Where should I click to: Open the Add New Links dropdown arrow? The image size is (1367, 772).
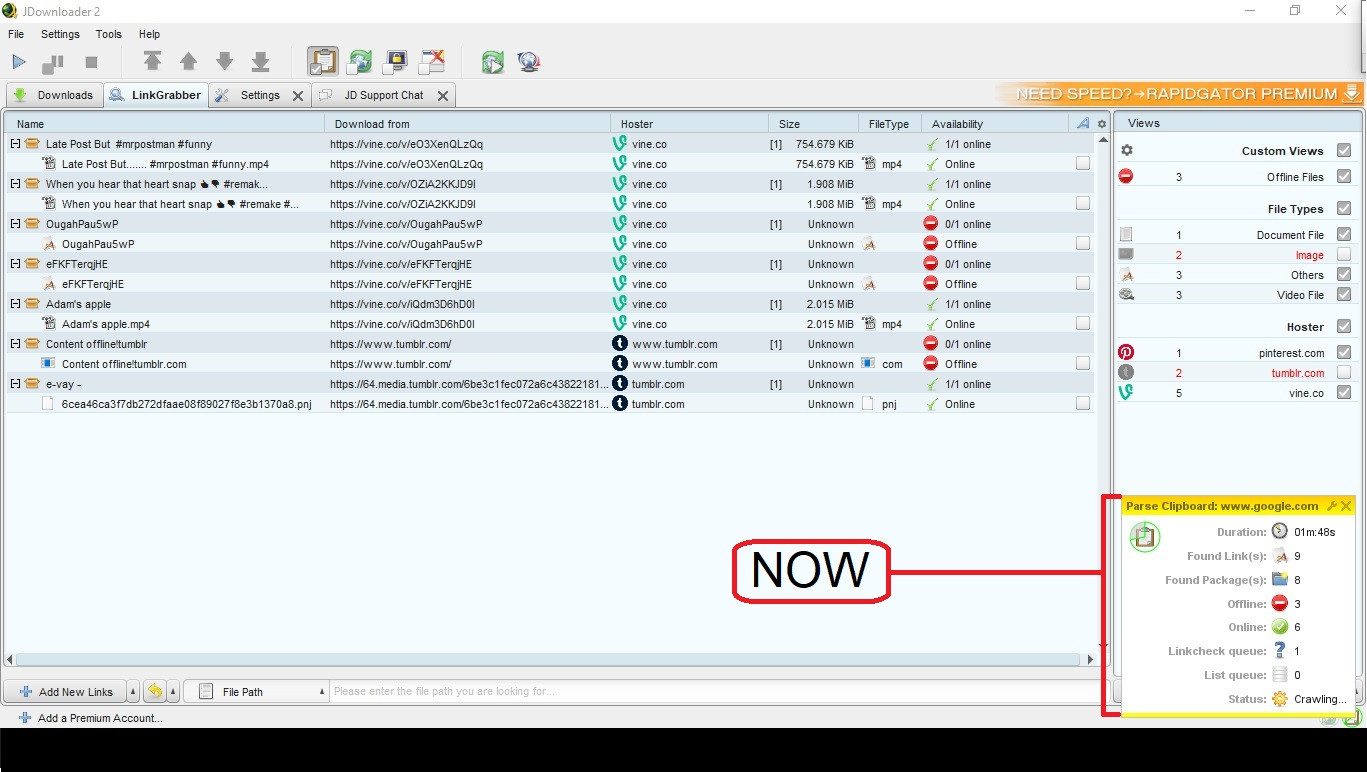coord(134,691)
